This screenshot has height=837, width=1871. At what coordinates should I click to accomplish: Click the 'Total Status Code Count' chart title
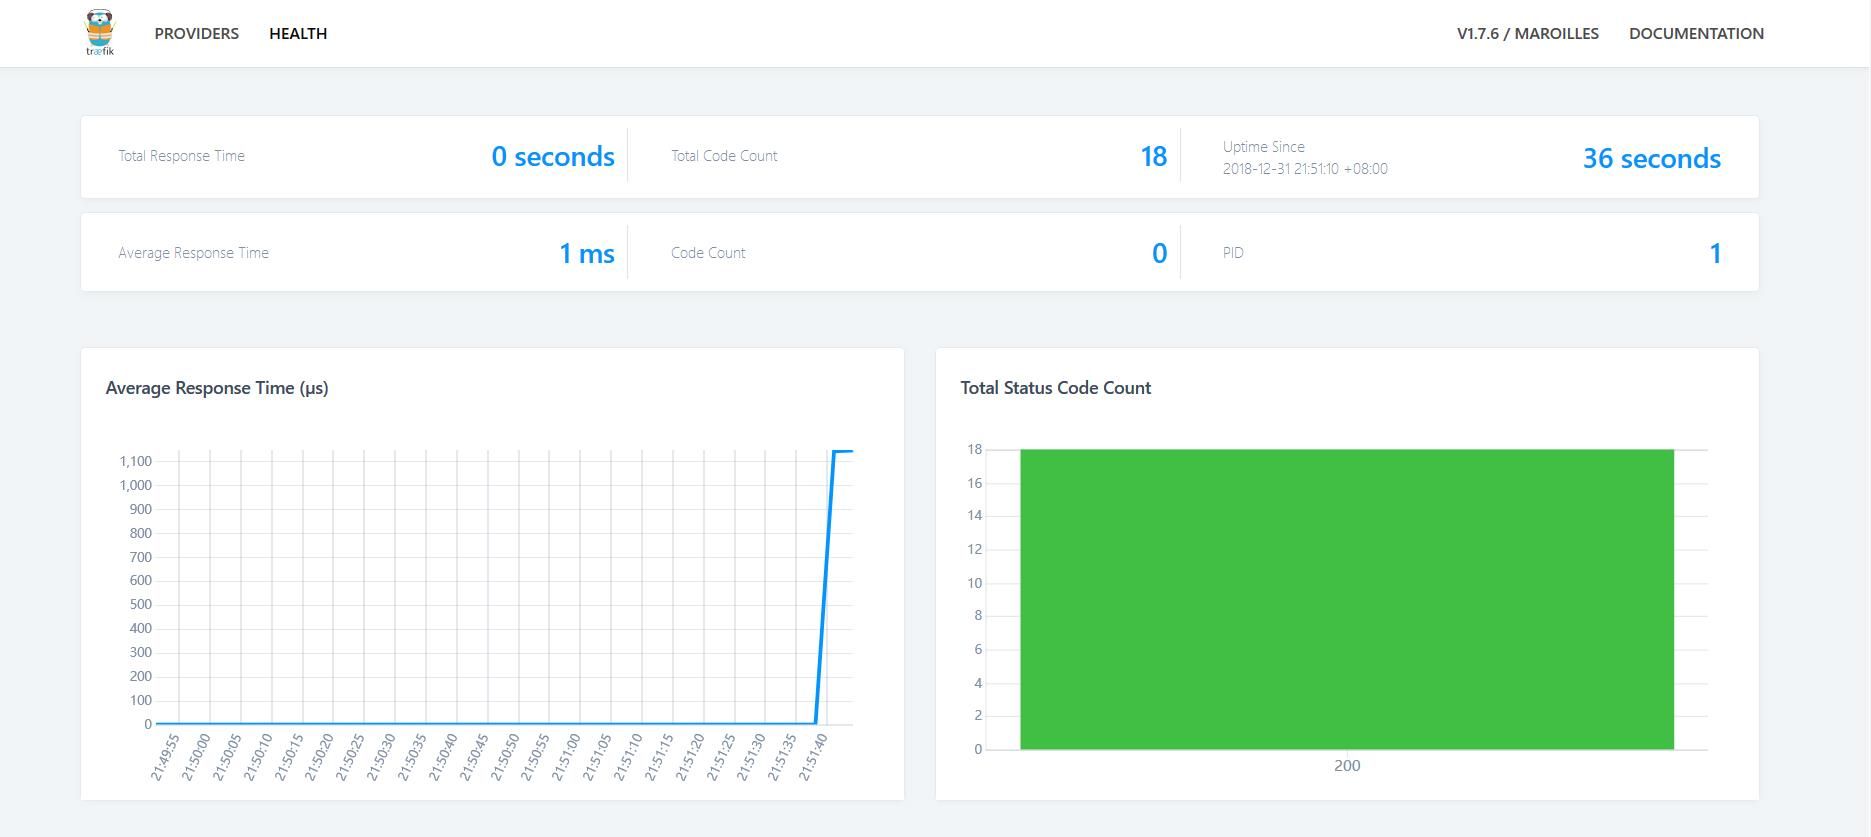point(1055,388)
